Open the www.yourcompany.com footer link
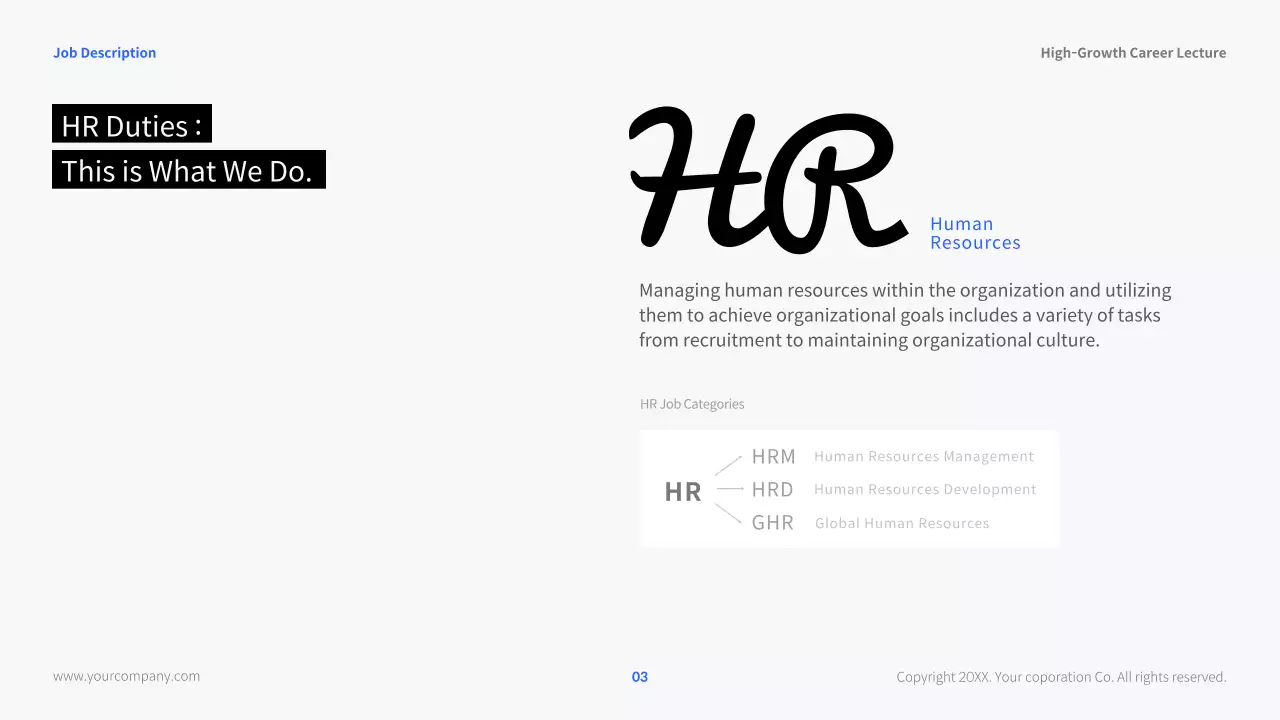 tap(126, 676)
